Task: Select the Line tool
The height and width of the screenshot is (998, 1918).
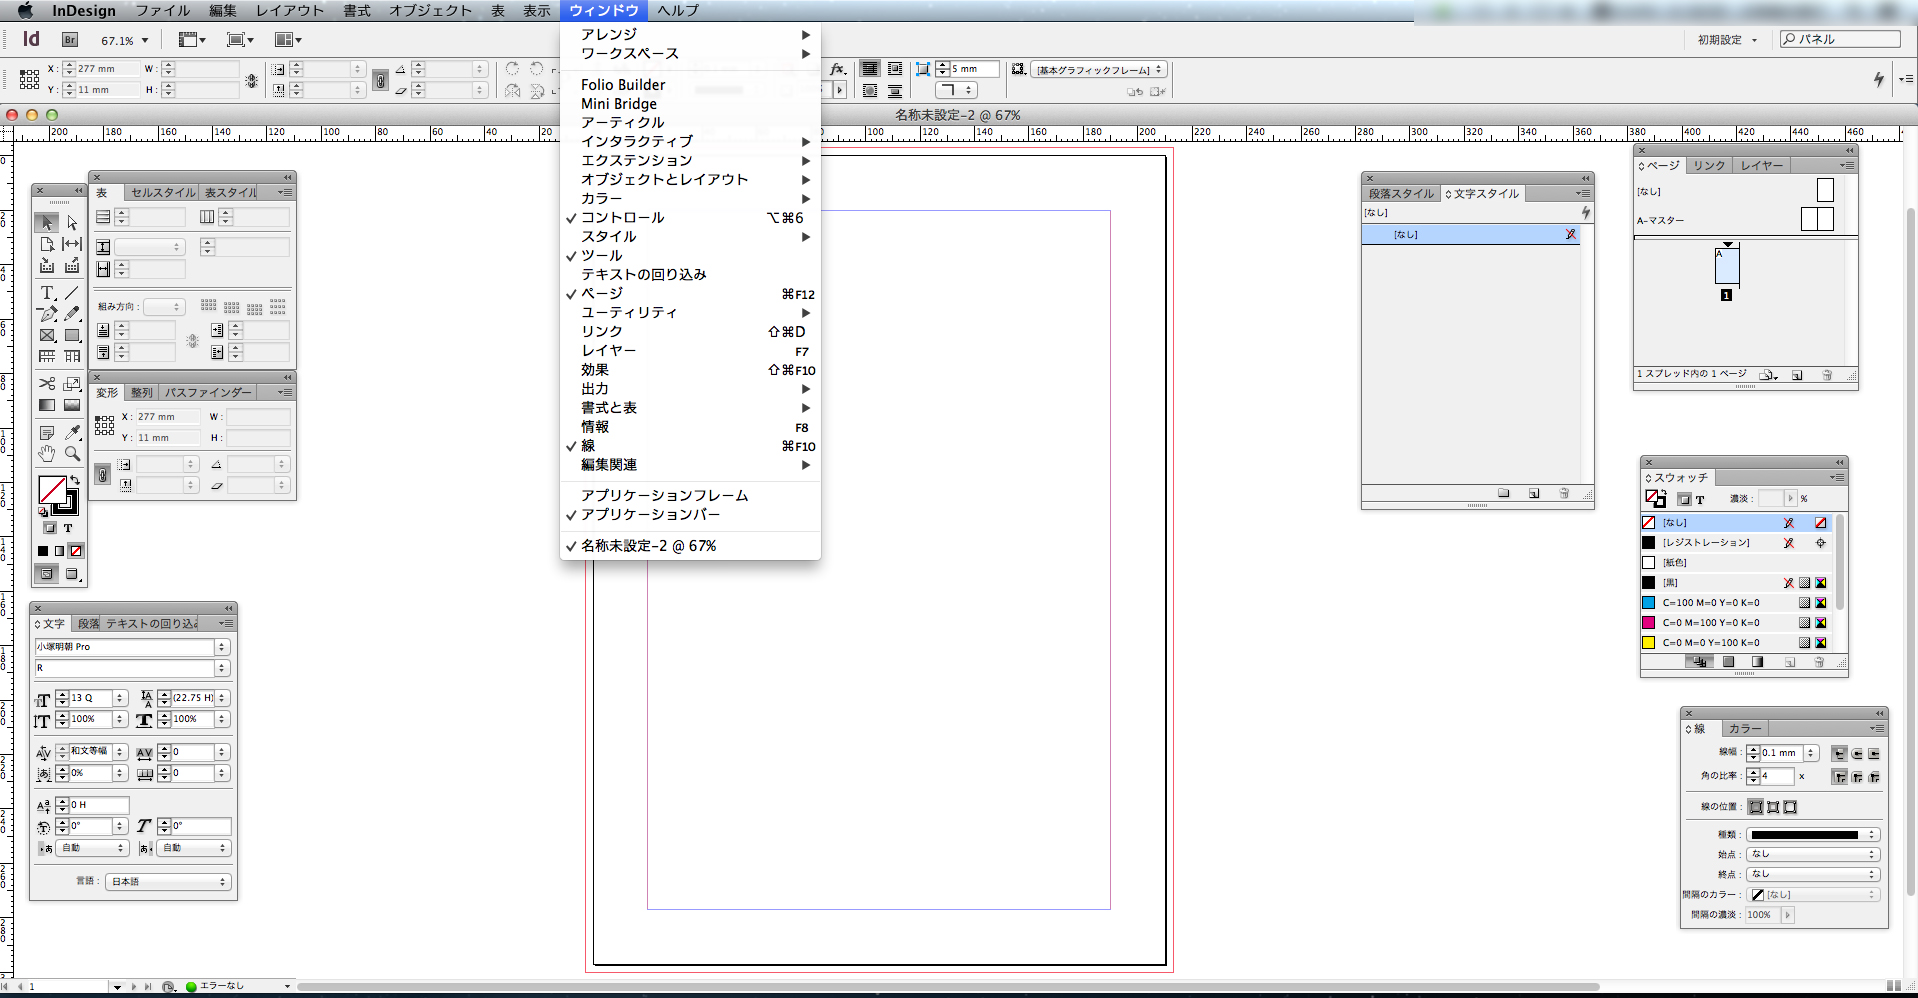Action: pyautogui.click(x=72, y=293)
